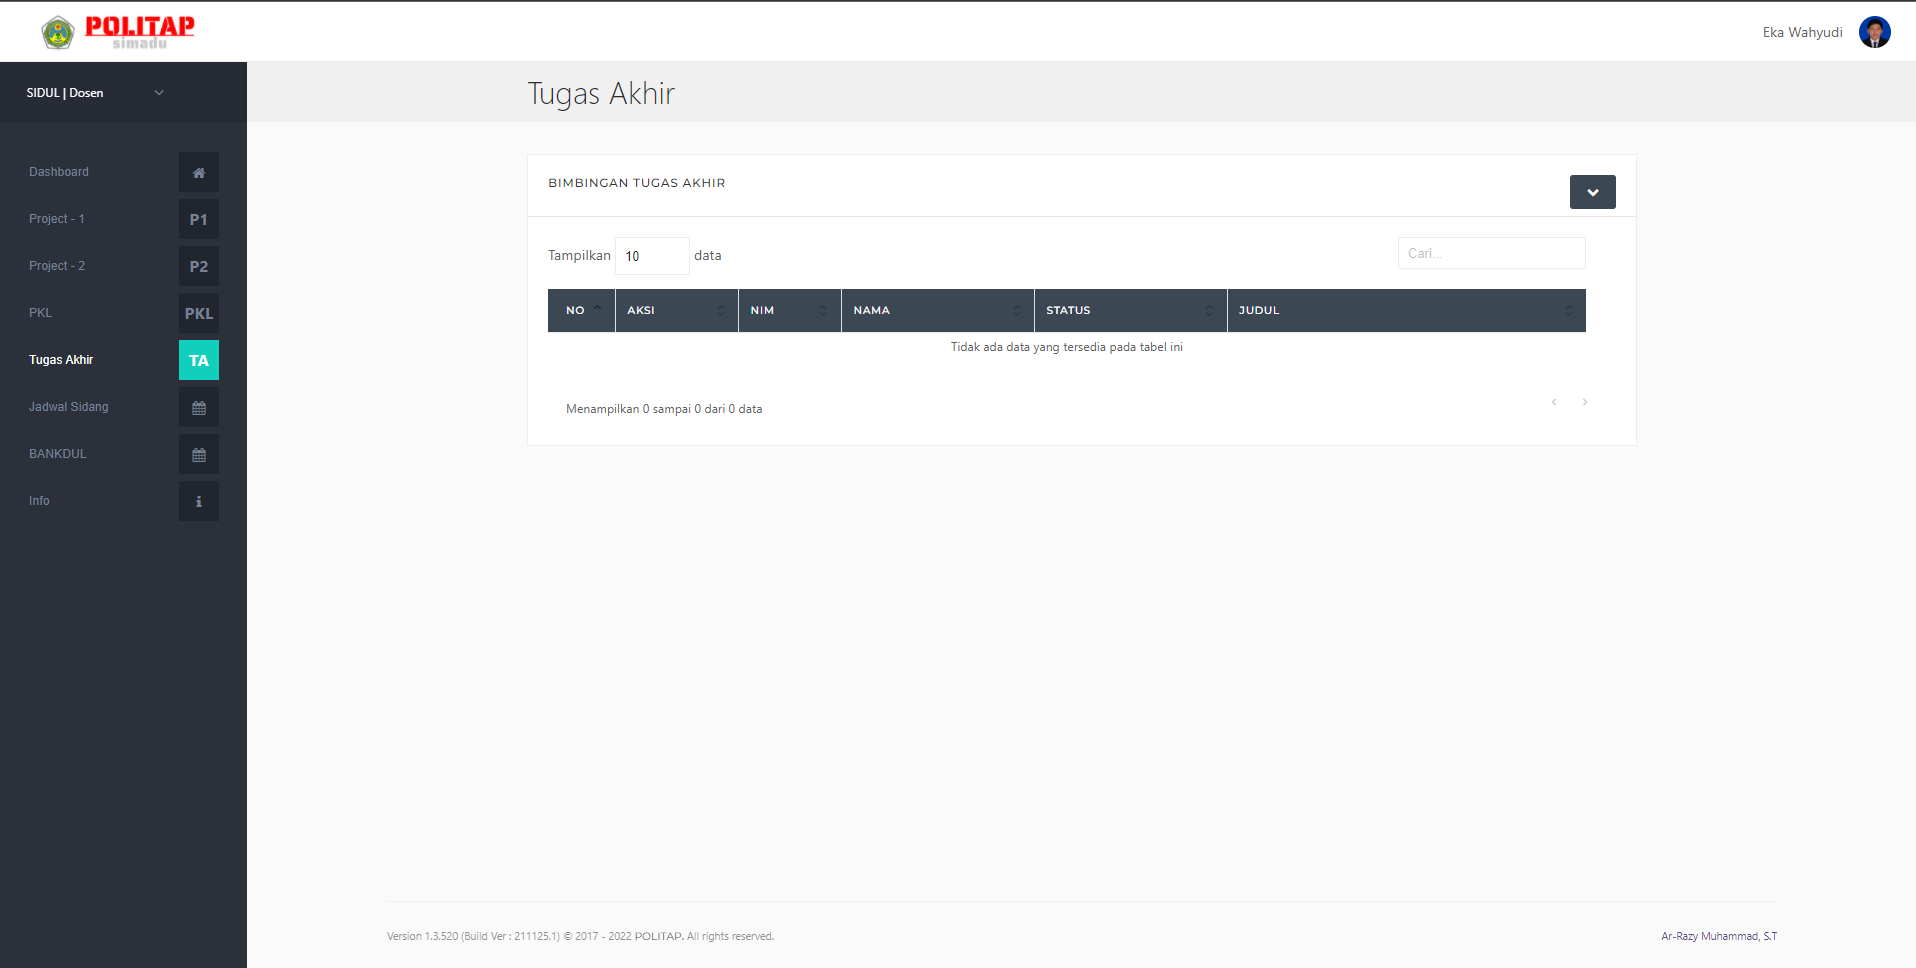This screenshot has width=1916, height=968.
Task: Click the Dashboard home icon
Action: [x=199, y=172]
